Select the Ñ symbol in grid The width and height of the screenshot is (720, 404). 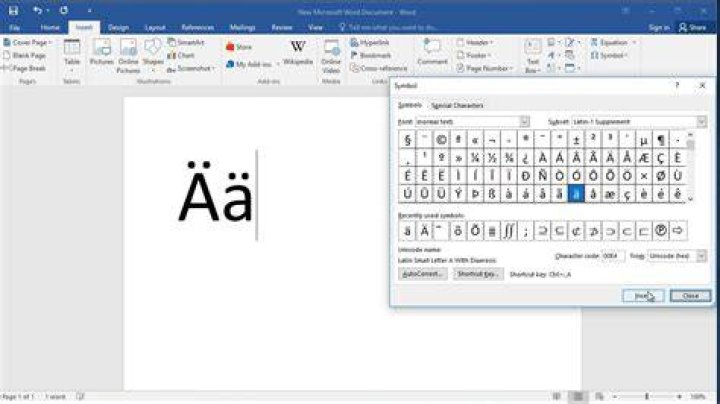click(x=542, y=175)
